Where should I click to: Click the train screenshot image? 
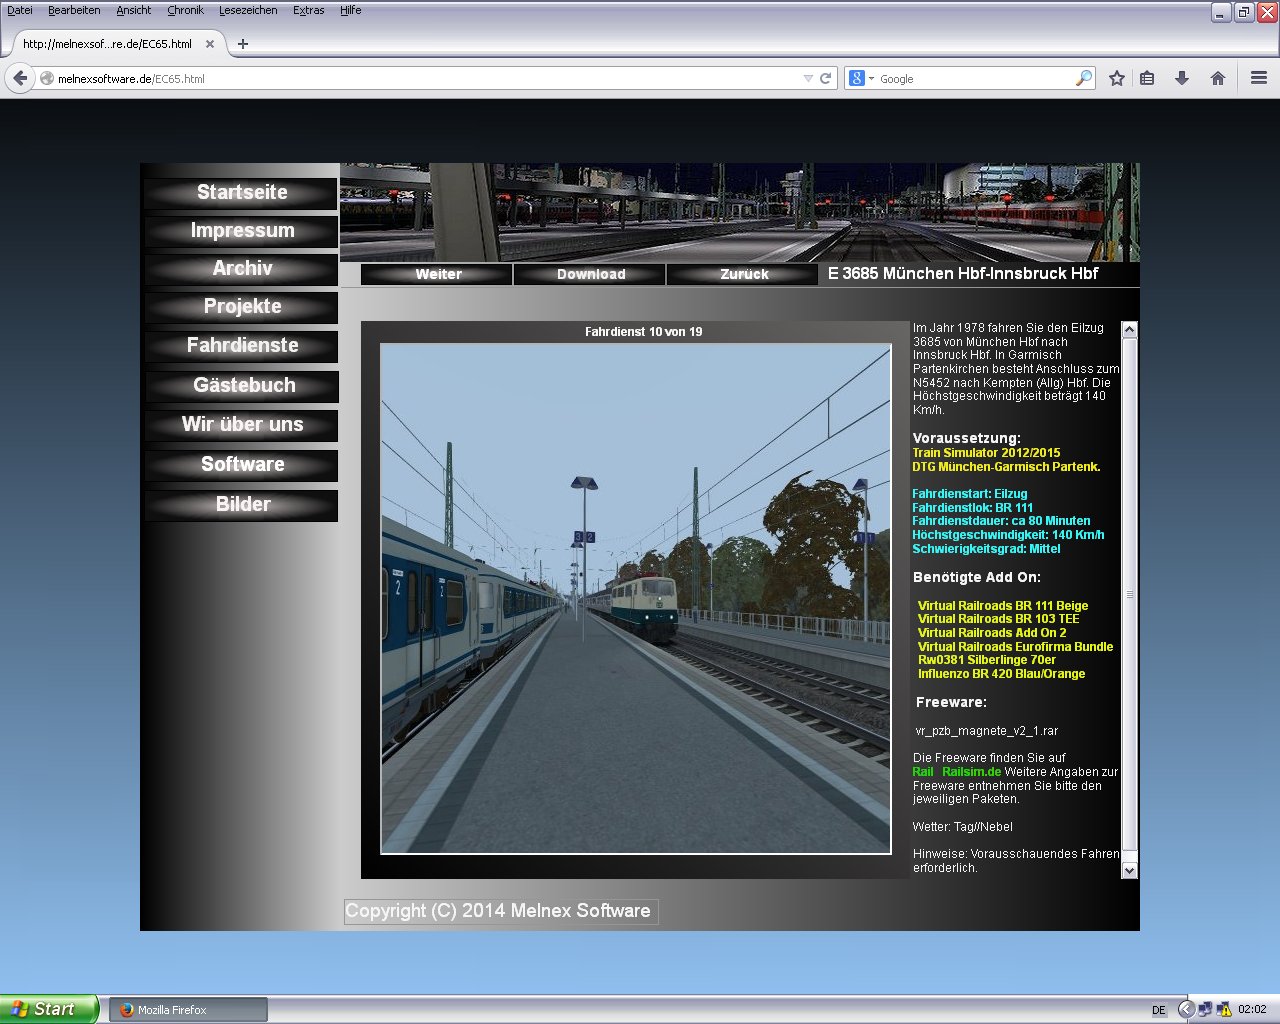point(635,598)
